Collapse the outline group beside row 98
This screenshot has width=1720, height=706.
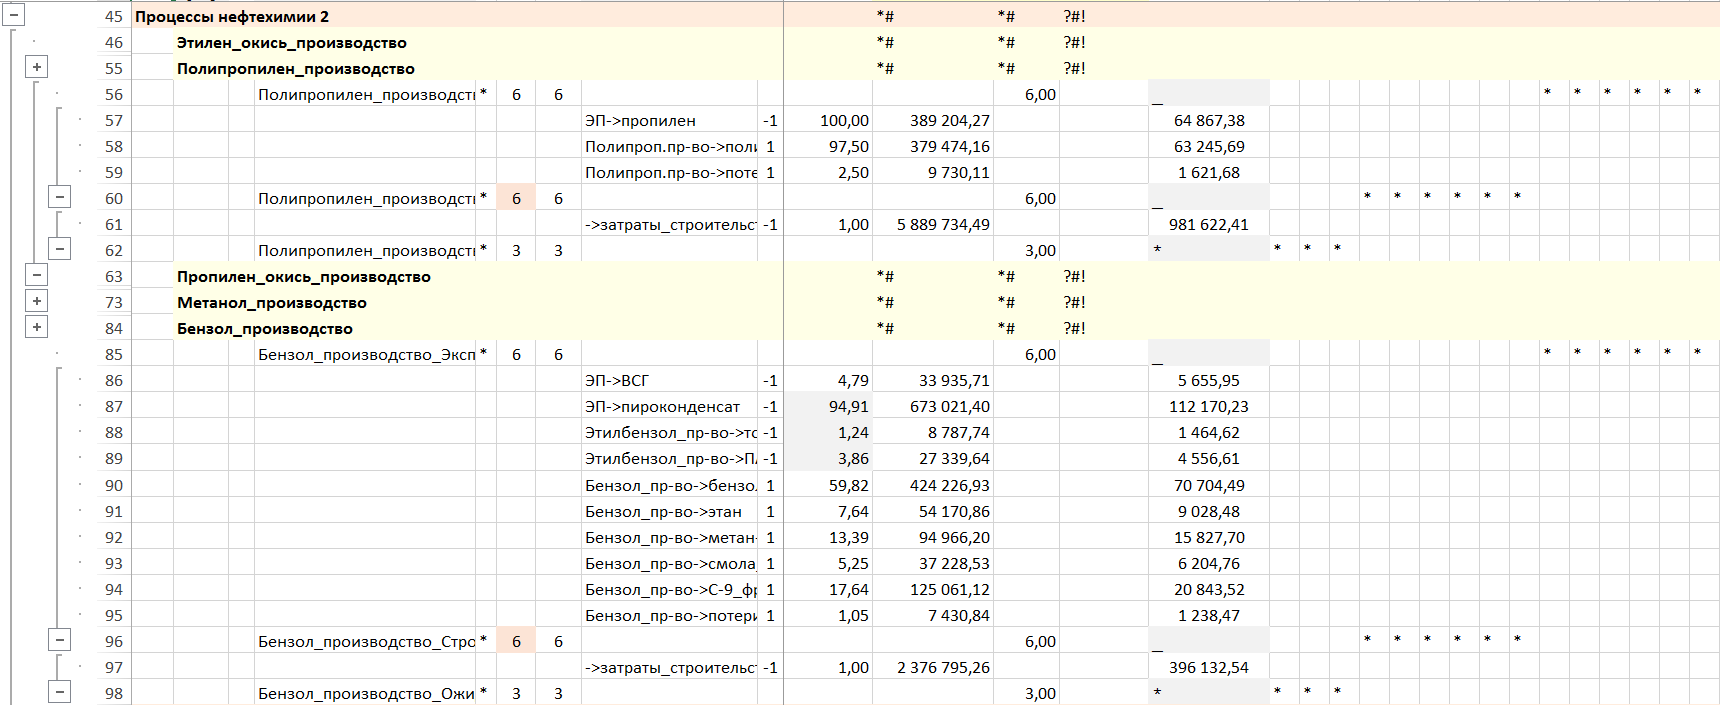[60, 692]
